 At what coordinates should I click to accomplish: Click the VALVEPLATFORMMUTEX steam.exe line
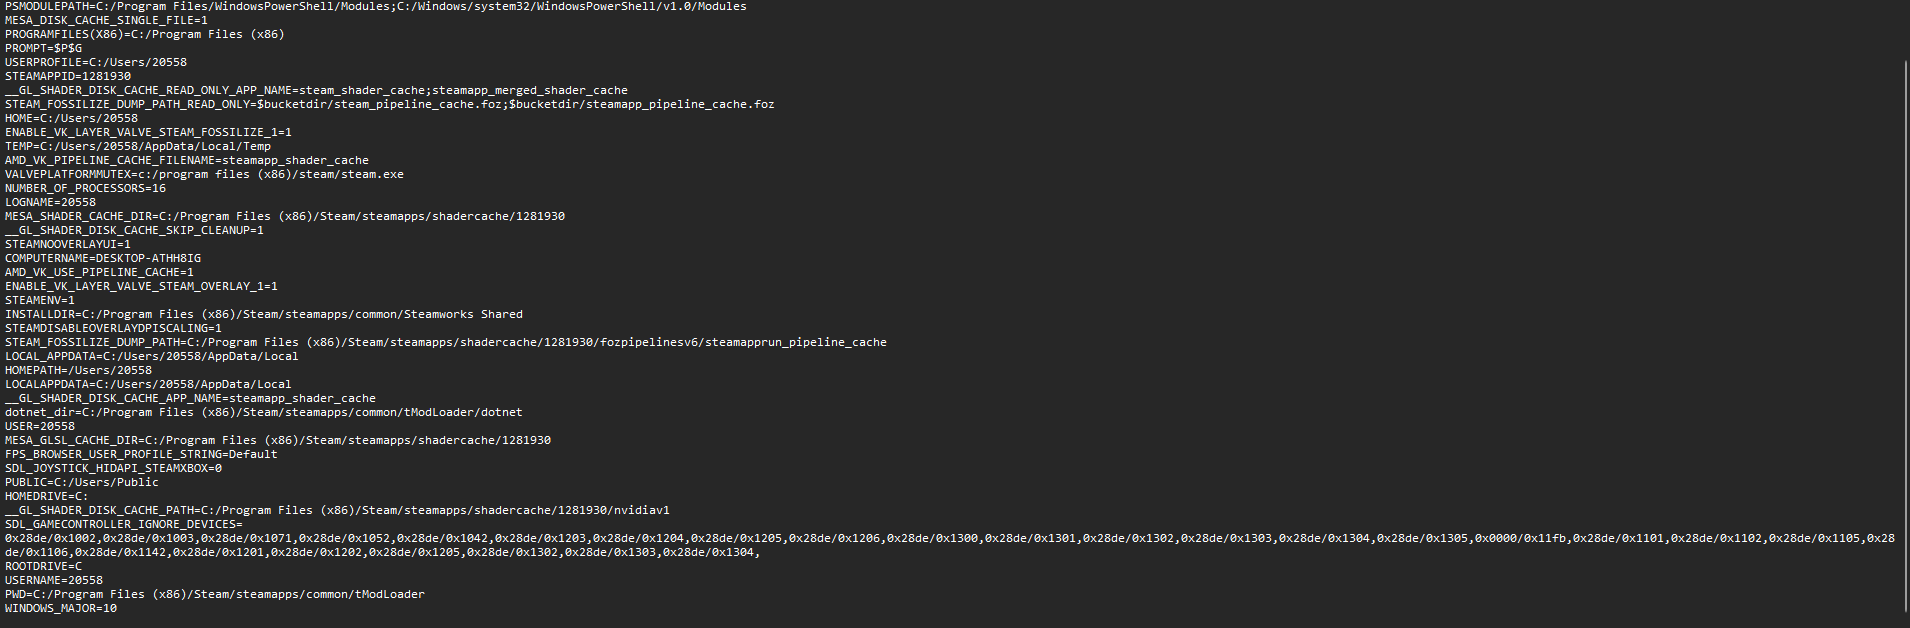click(x=204, y=174)
